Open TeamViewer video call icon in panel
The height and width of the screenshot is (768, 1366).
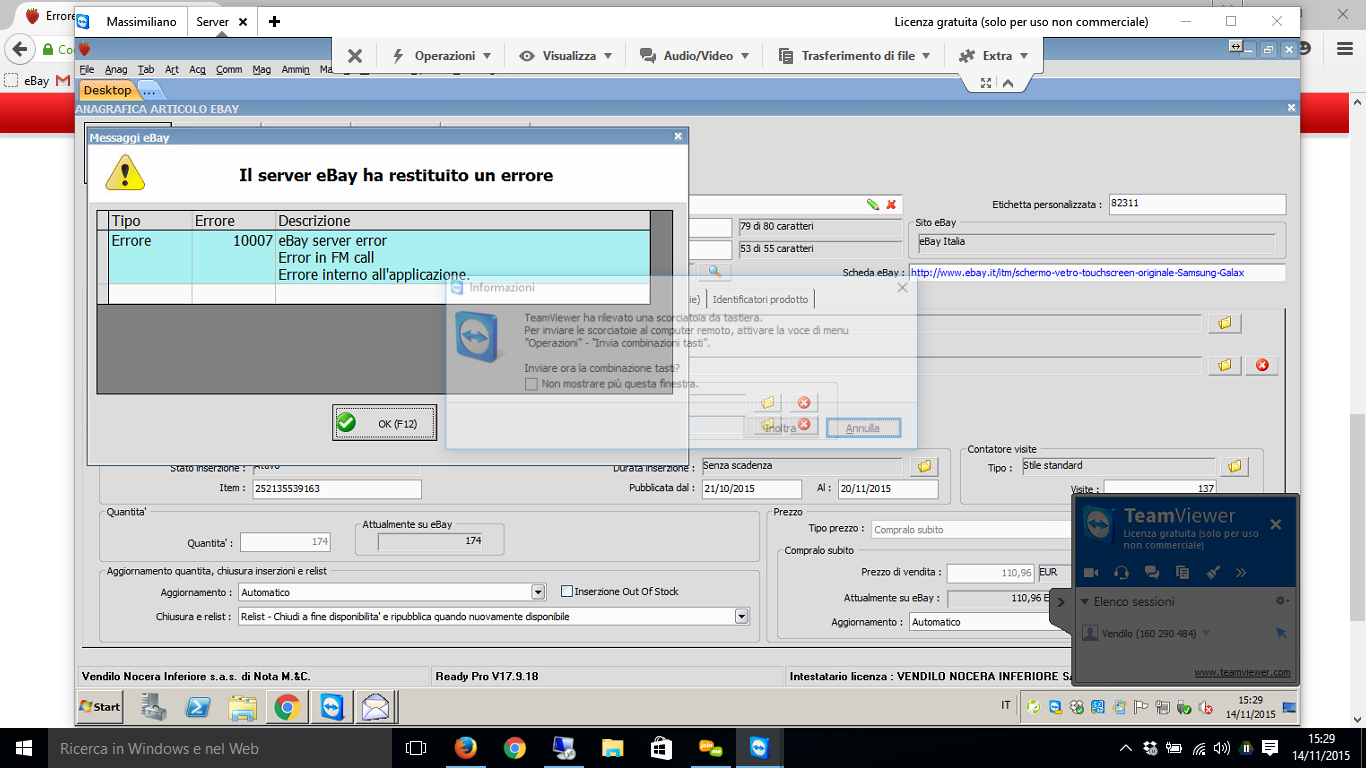(x=1092, y=572)
